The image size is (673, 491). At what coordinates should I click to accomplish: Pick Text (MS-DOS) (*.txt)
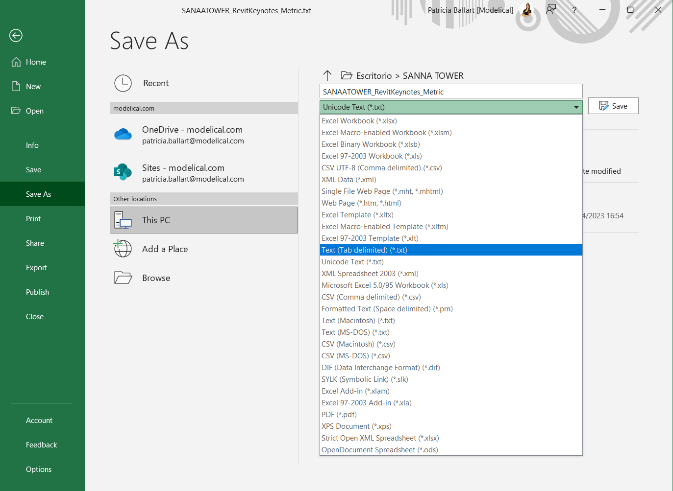(x=451, y=332)
